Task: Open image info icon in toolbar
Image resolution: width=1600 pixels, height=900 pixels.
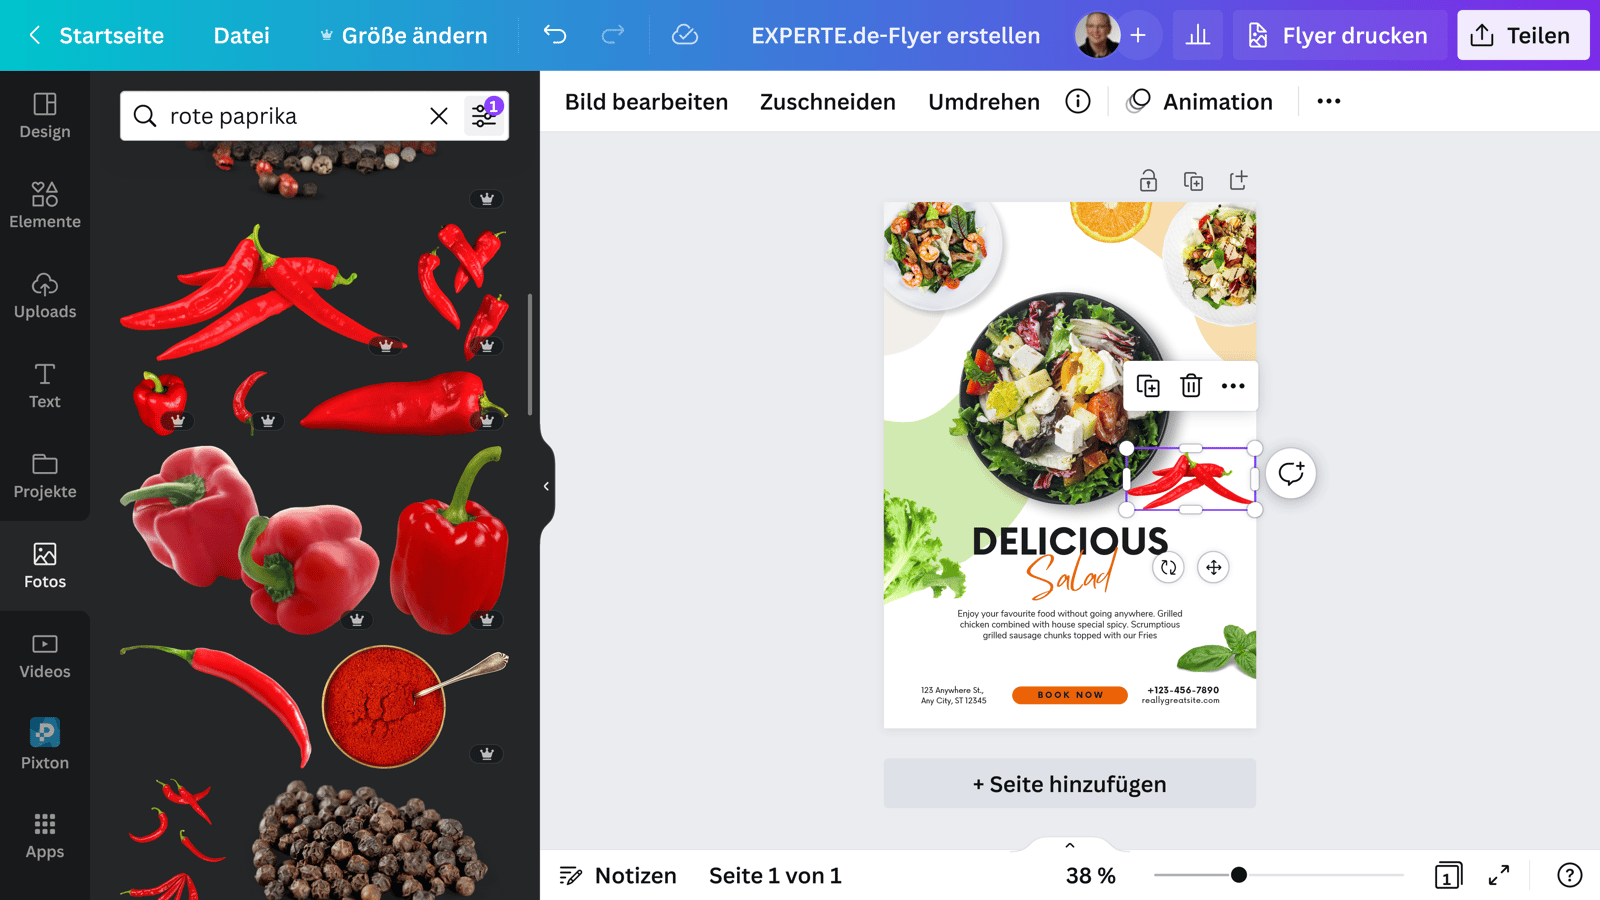Action: pos(1078,101)
